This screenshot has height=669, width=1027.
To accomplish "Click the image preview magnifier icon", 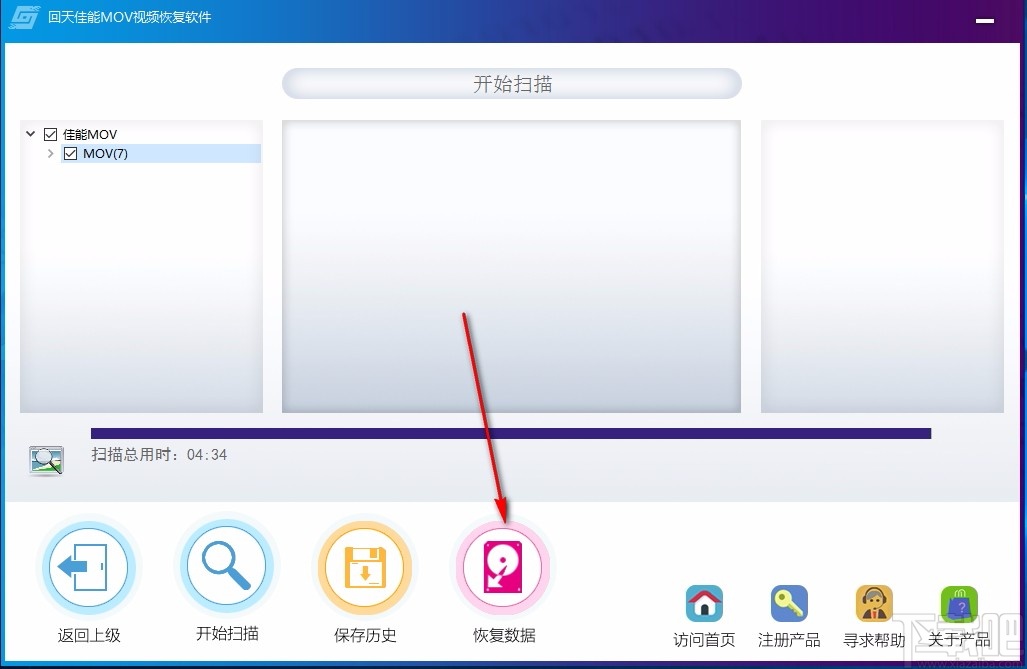I will coord(47,461).
